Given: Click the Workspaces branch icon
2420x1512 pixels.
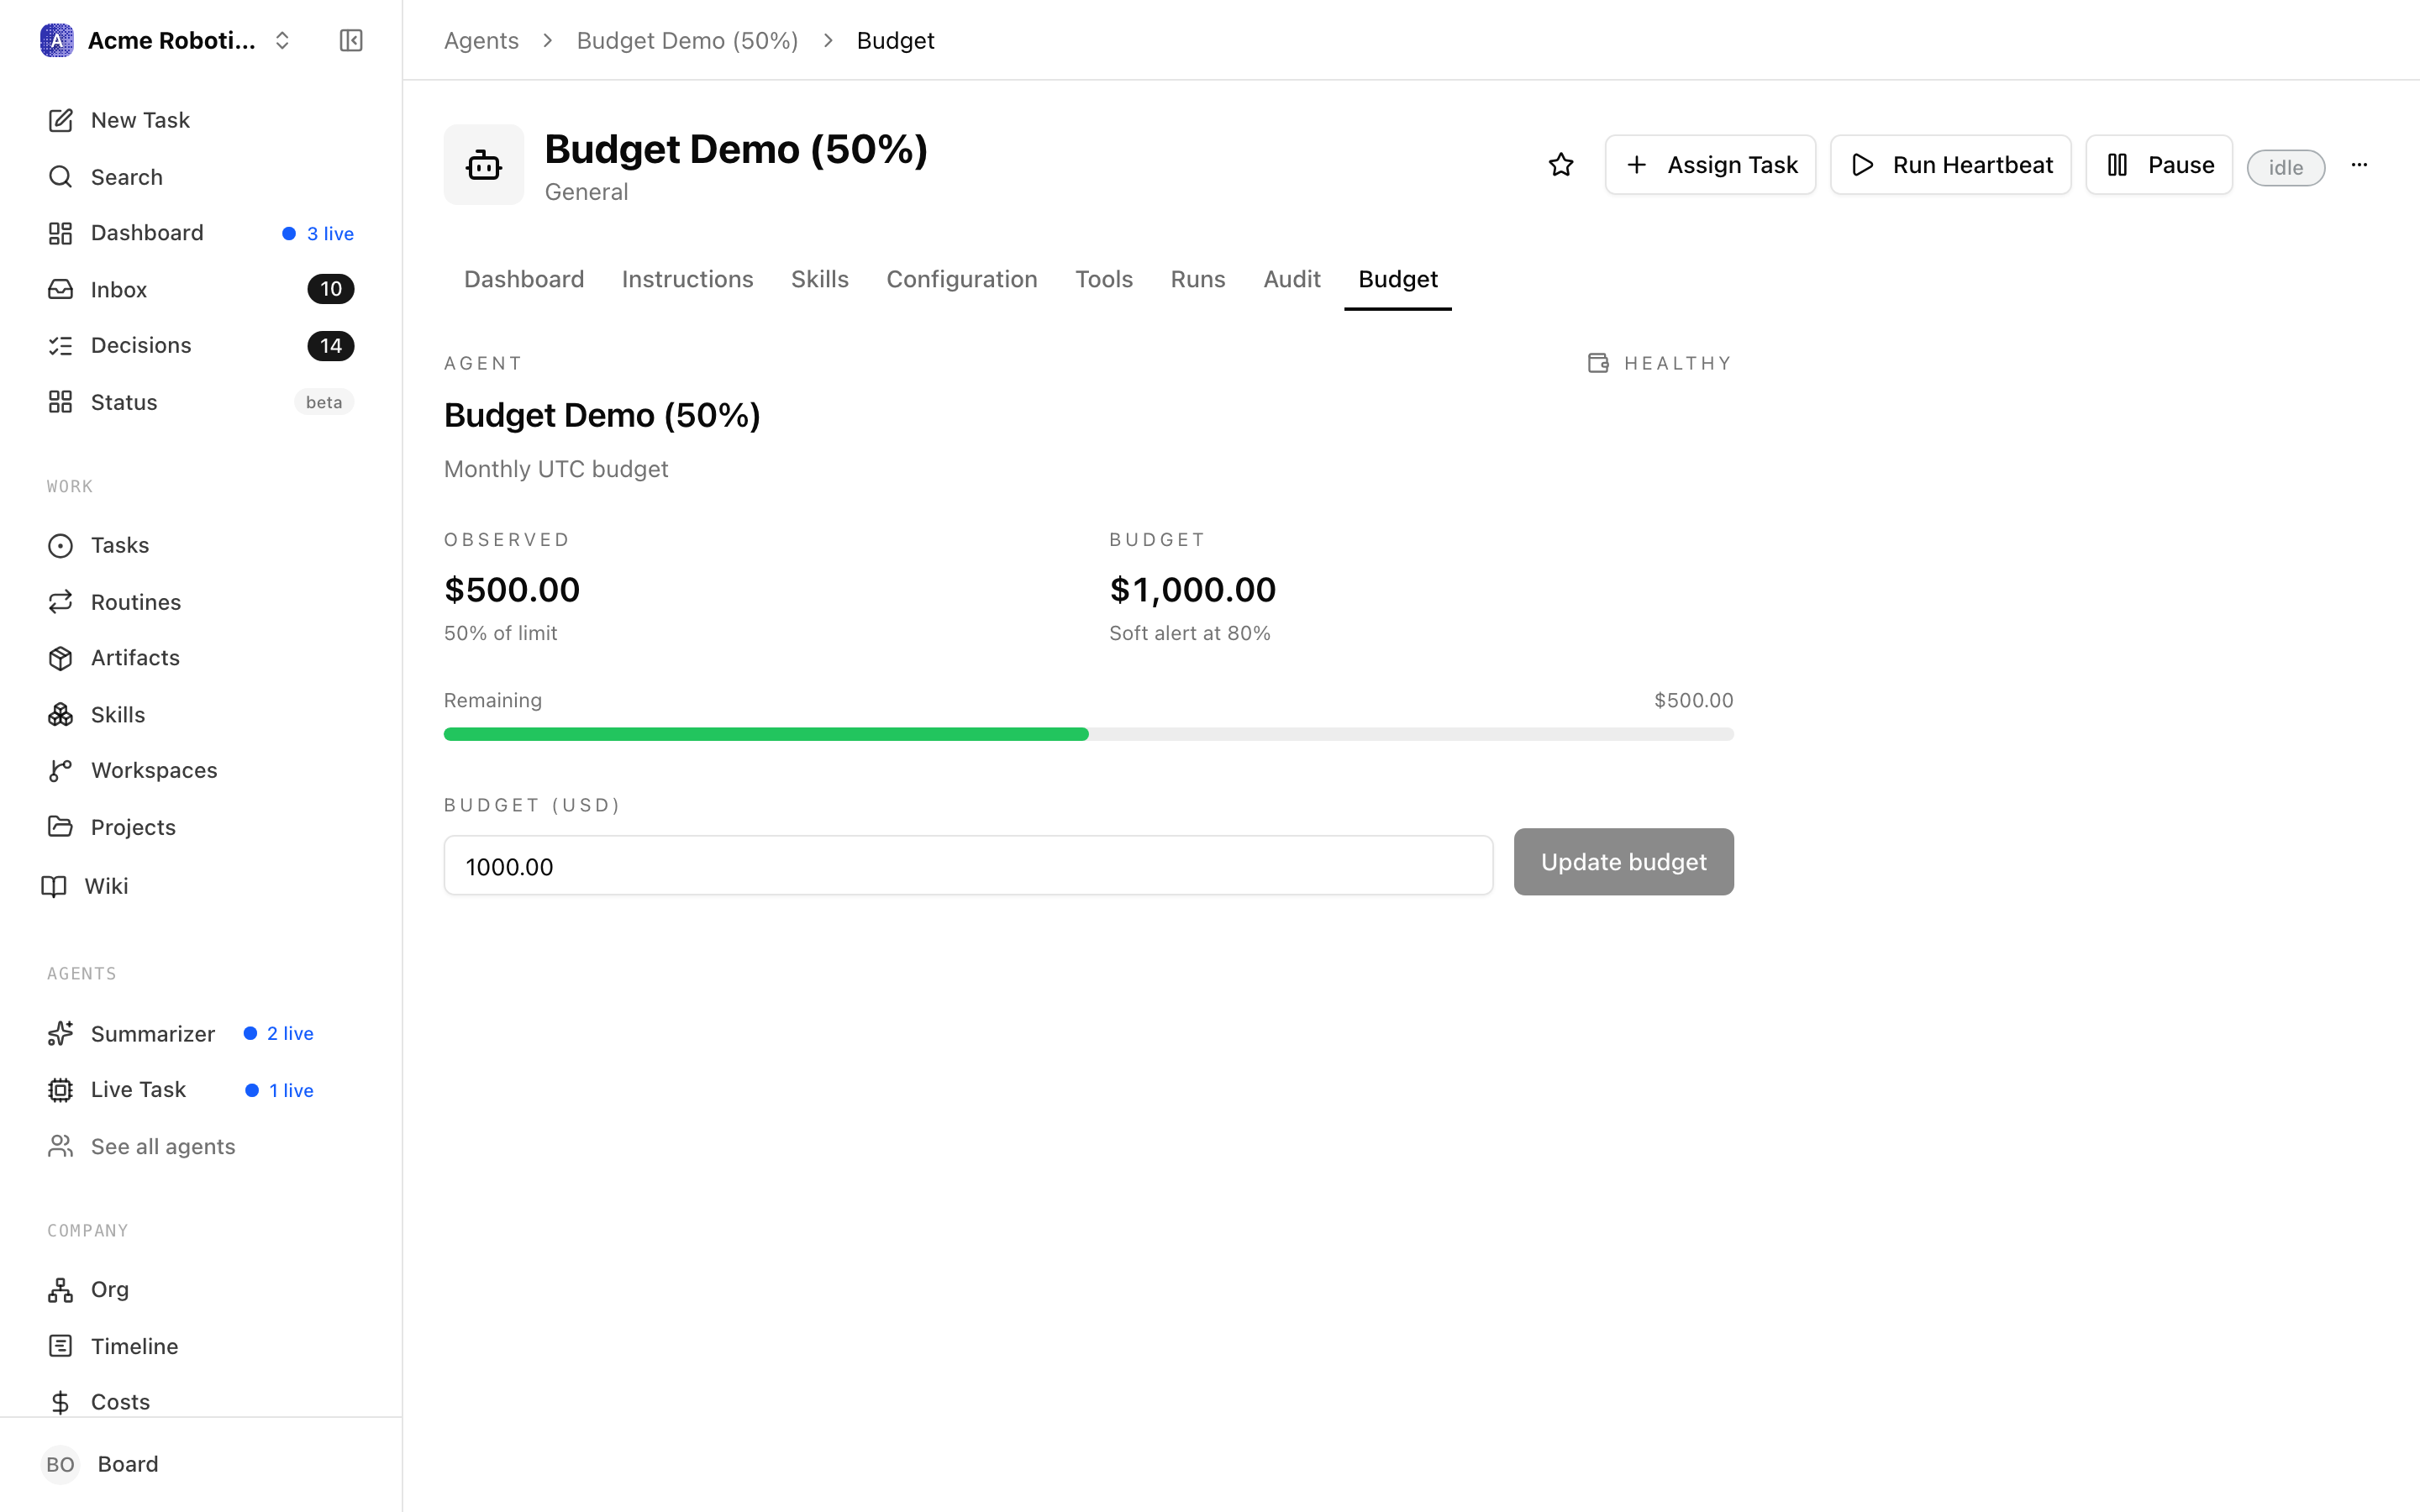Looking at the screenshot, I should [x=61, y=771].
